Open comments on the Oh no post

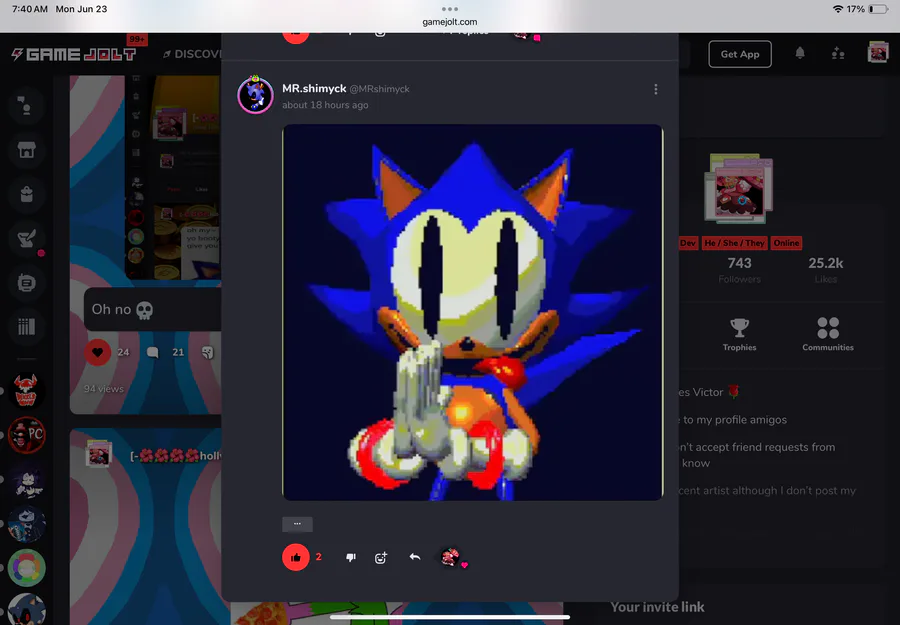(152, 352)
